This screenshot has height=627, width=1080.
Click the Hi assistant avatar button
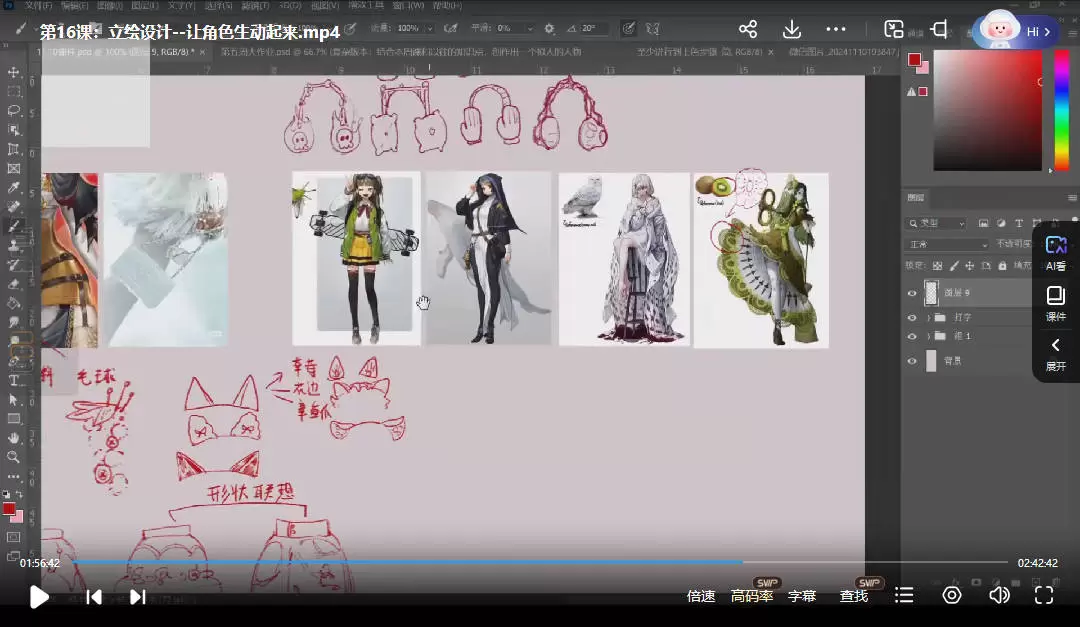(1015, 31)
